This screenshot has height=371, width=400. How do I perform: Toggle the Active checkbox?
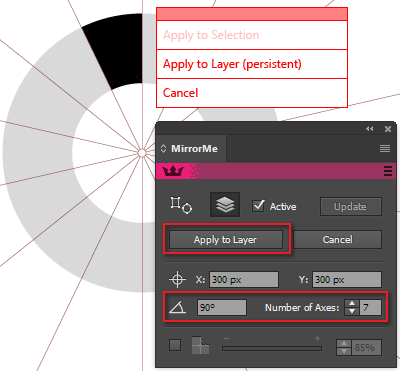[x=258, y=206]
